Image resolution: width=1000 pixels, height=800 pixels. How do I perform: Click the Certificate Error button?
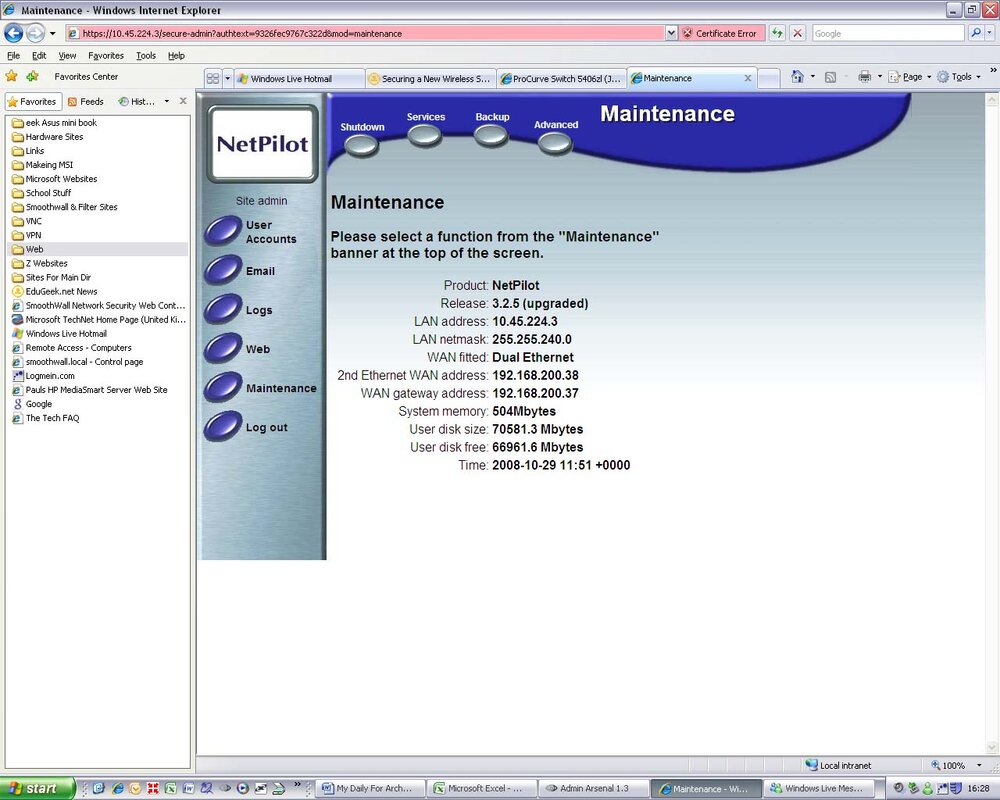click(719, 33)
